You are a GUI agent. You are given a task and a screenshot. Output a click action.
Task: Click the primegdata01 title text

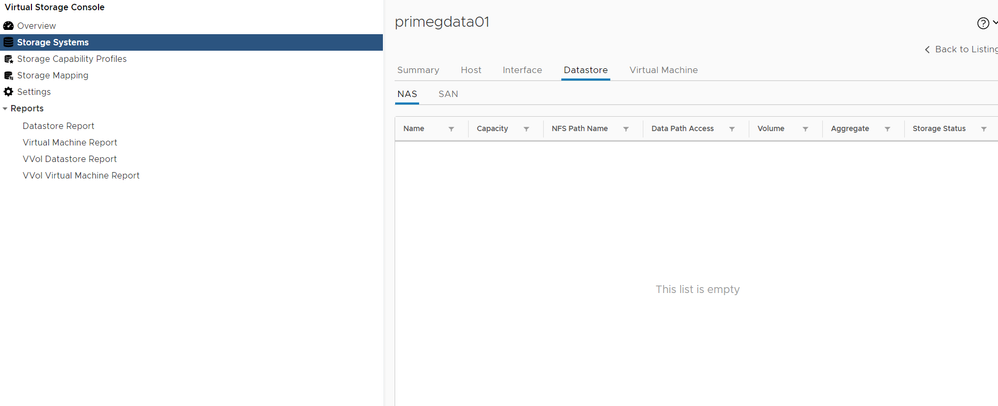click(x=442, y=22)
